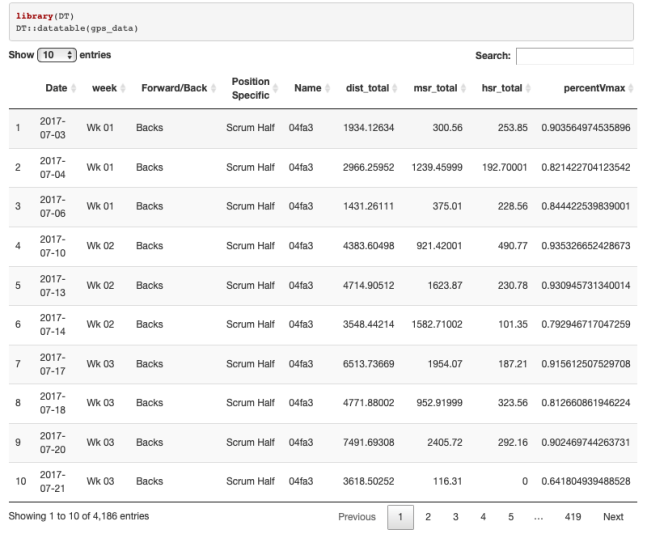Go to page 2
This screenshot has height=534, width=647.
(428, 517)
